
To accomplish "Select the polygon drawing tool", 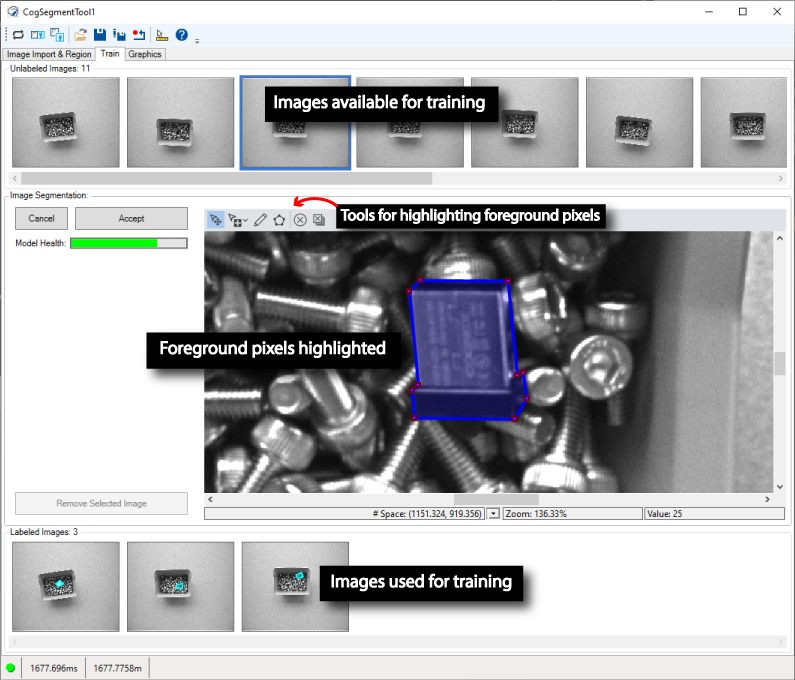I will [279, 220].
